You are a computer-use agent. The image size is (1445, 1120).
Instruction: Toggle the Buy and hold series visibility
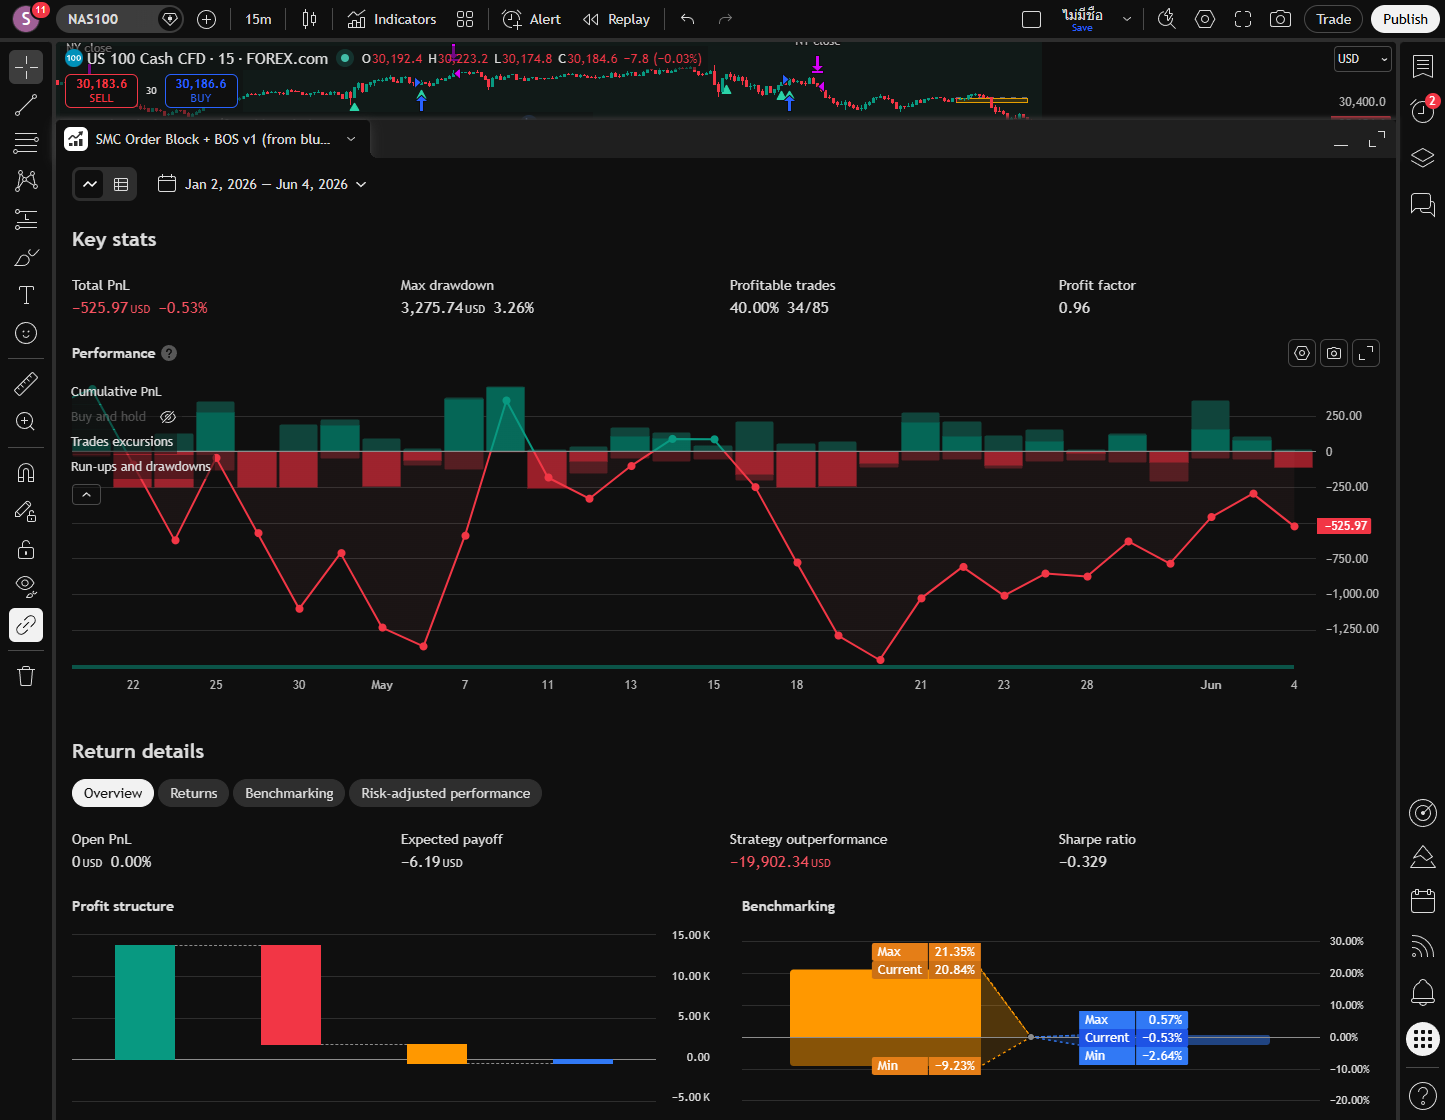click(x=168, y=417)
